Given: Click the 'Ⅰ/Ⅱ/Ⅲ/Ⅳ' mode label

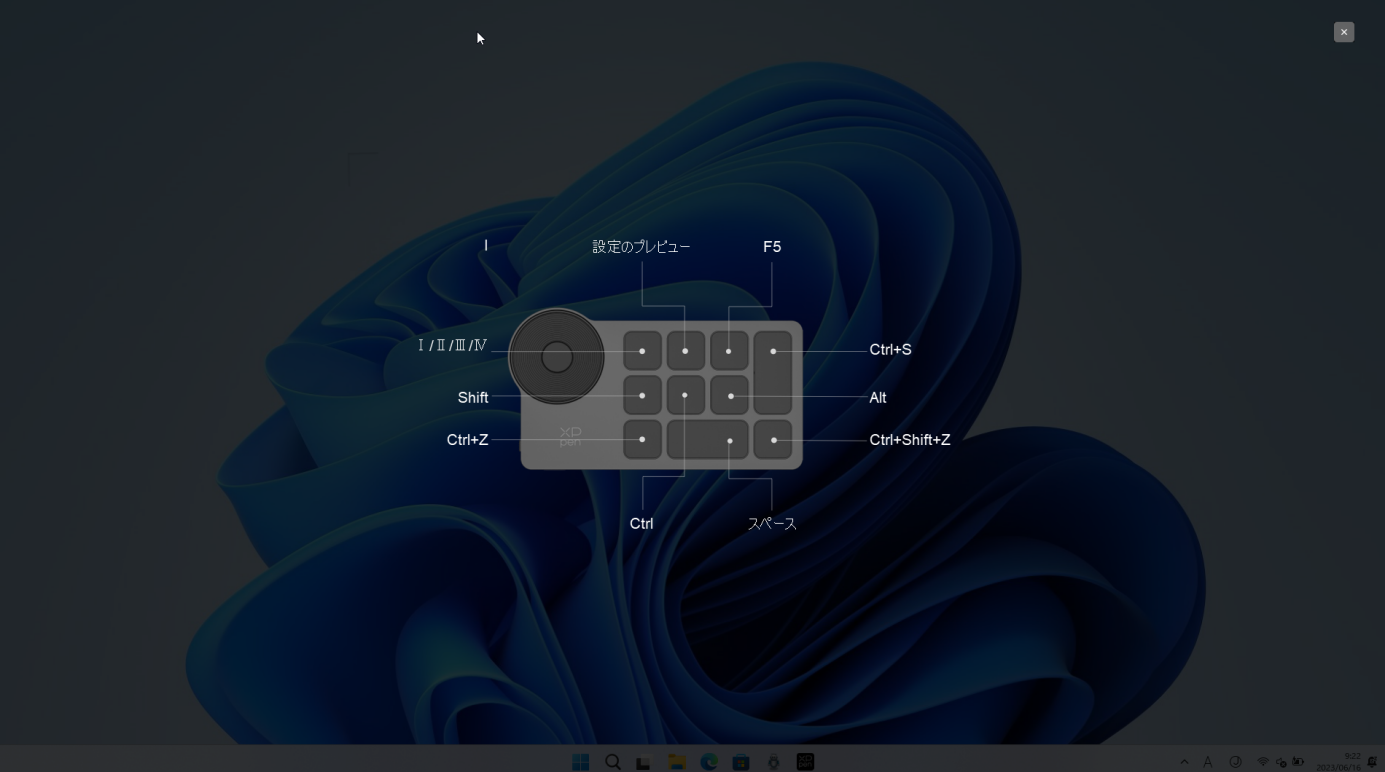Looking at the screenshot, I should point(453,346).
